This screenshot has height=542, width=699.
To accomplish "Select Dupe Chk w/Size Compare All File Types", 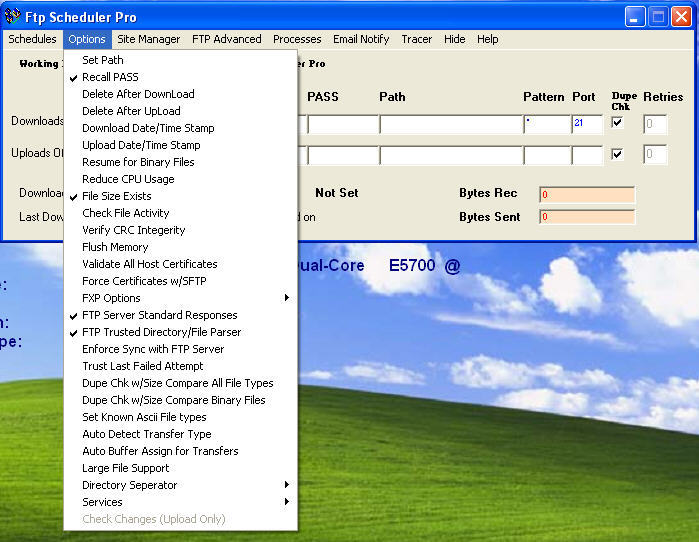I will 181,383.
